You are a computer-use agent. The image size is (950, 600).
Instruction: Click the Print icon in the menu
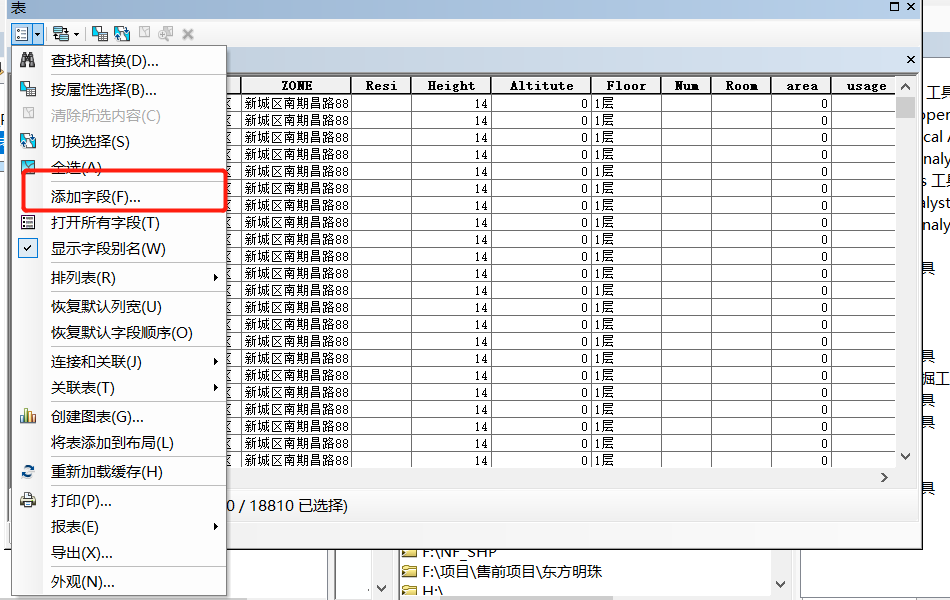tap(26, 501)
